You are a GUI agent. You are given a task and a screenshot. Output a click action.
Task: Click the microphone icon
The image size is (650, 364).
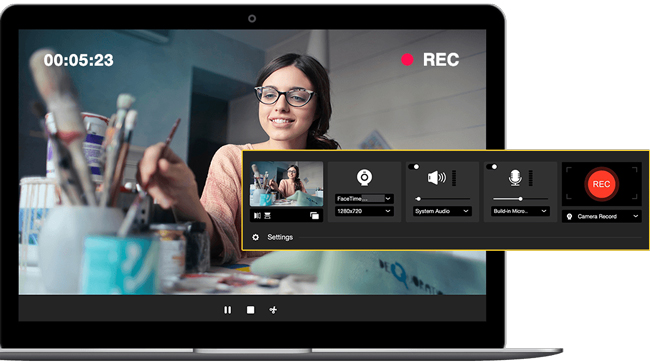tap(515, 177)
